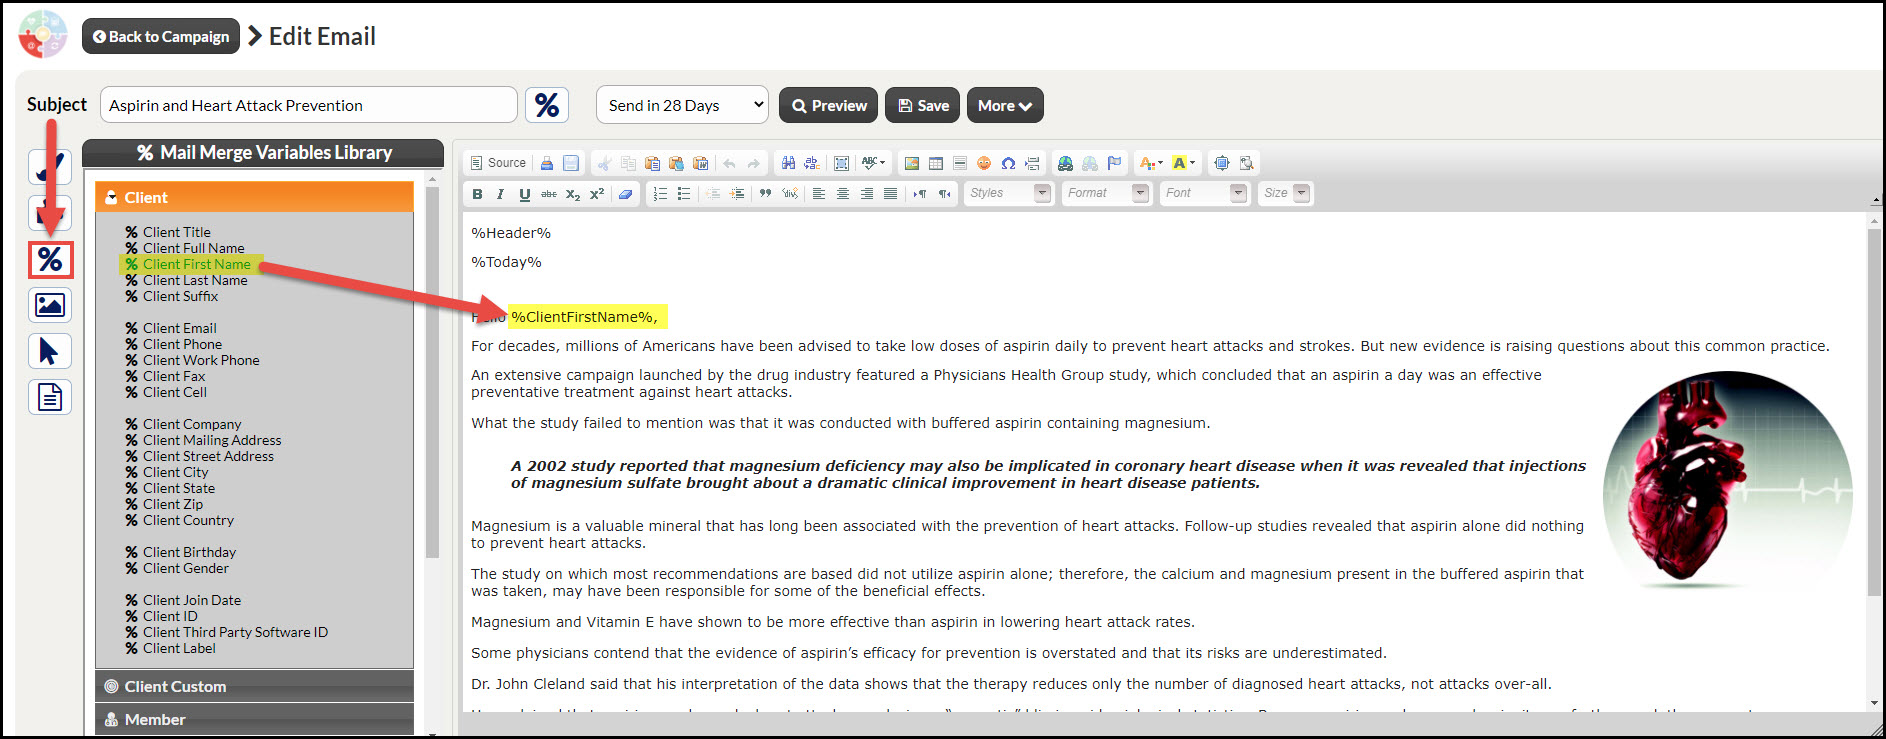The width and height of the screenshot is (1886, 739).
Task: Insert a smiley emoticon
Action: coord(984,163)
